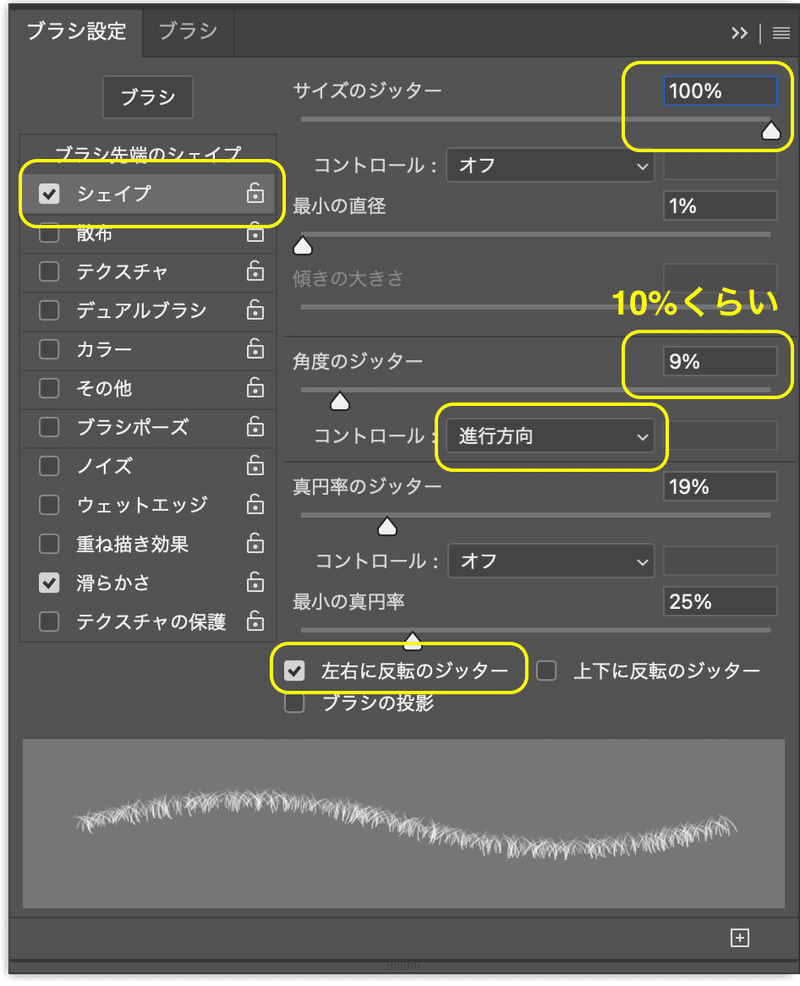Click the 角度のジッター 9% field
800x986 pixels.
(x=720, y=362)
